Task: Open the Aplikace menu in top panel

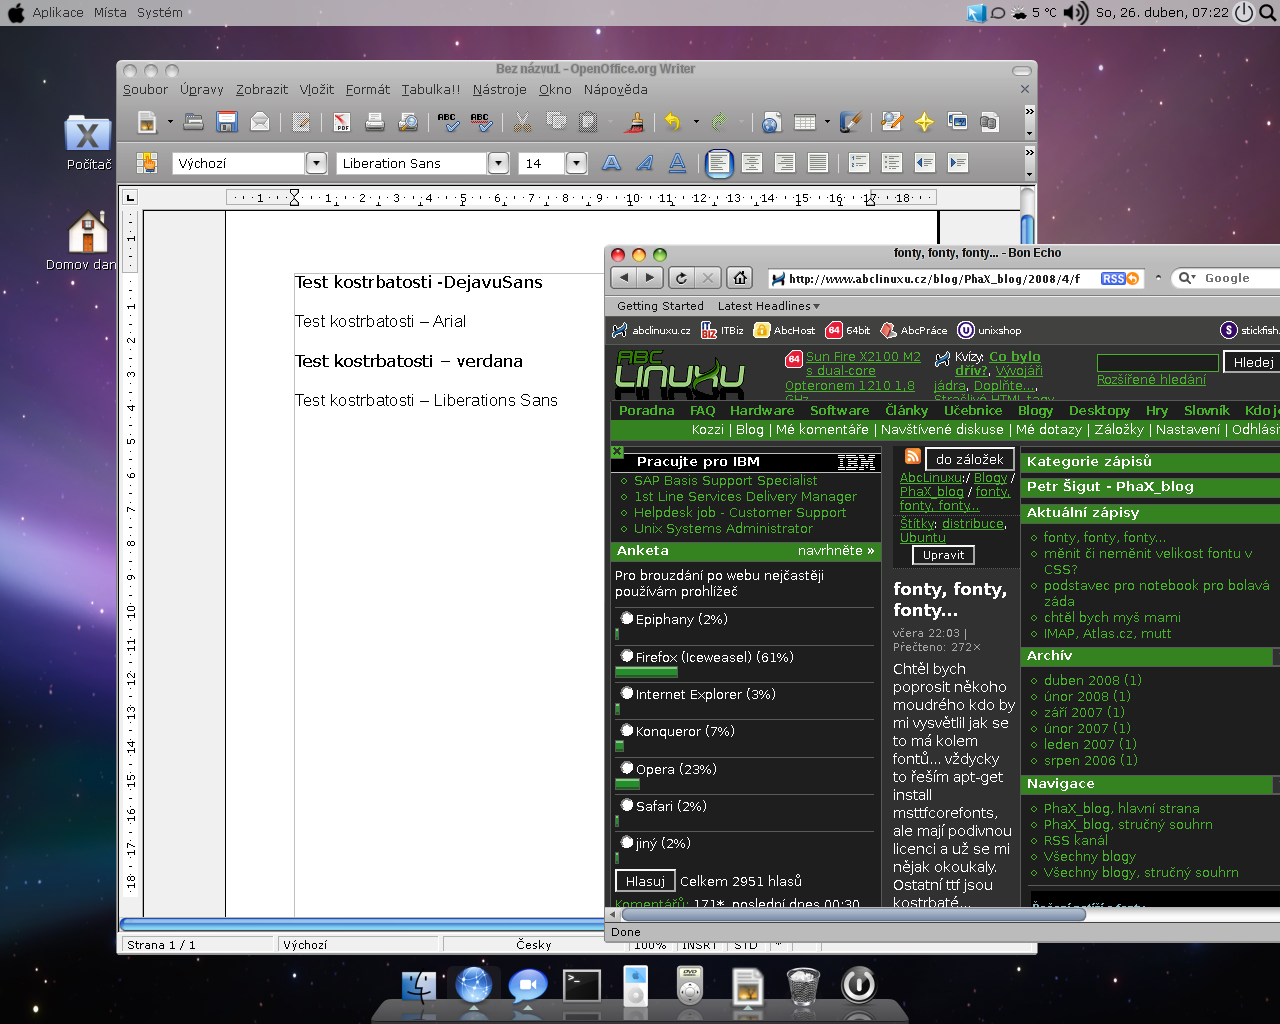Action: point(58,12)
